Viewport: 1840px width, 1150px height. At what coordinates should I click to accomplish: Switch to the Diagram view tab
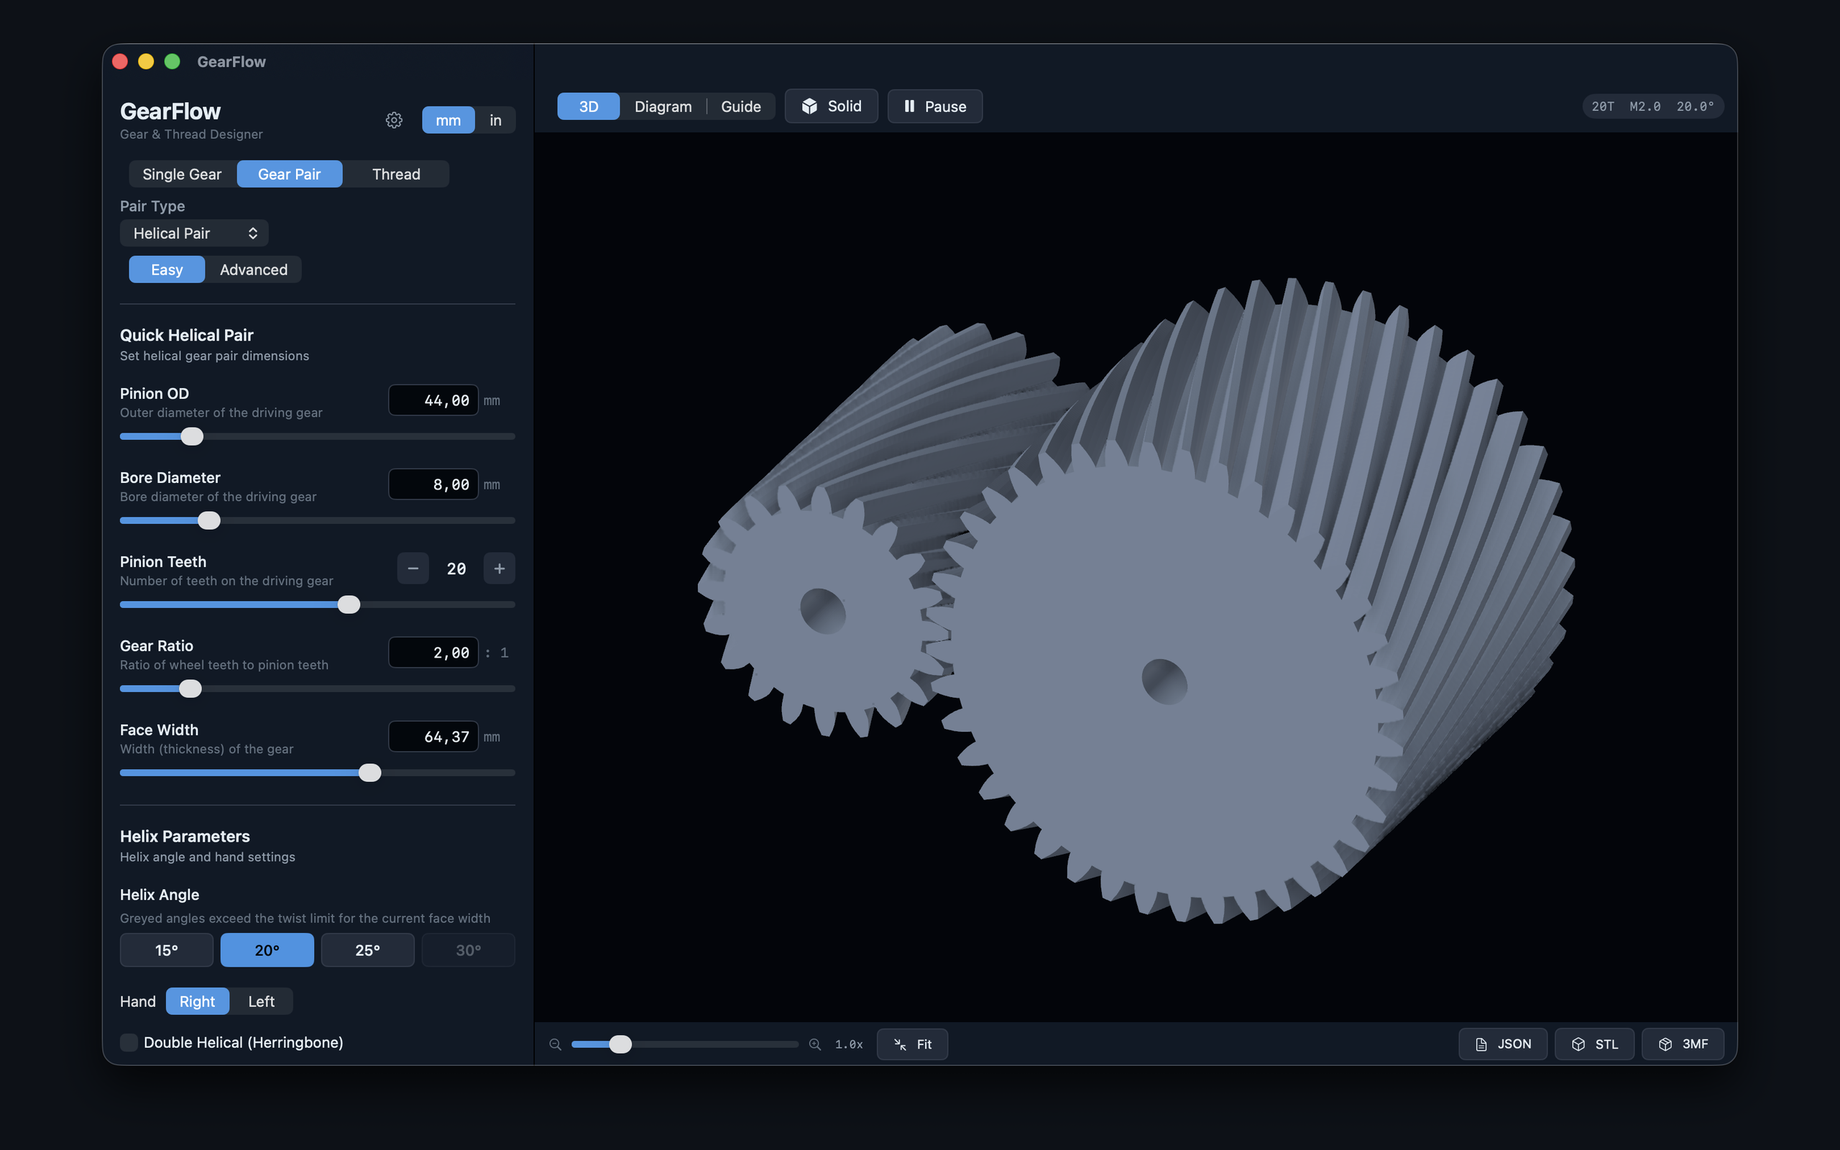click(663, 106)
